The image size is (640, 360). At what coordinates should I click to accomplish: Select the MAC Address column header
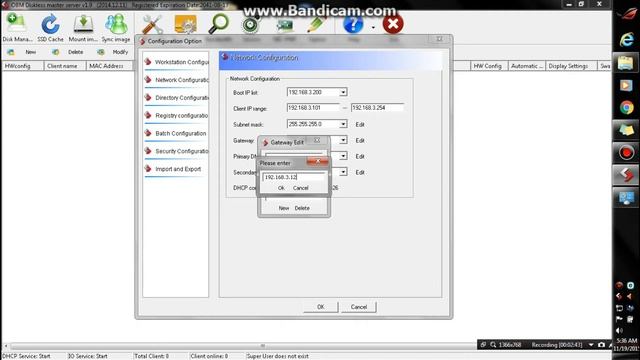pyautogui.click(x=110, y=66)
